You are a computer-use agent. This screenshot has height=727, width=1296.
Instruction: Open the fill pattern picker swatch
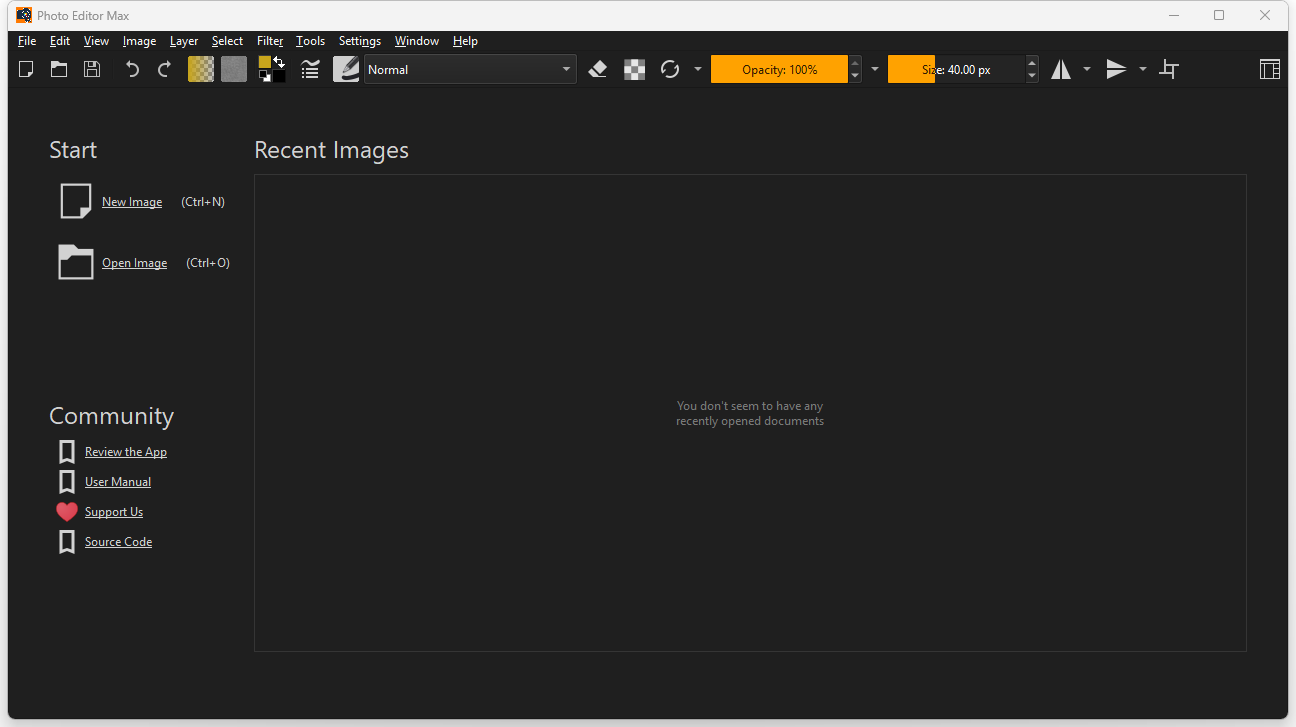click(234, 69)
